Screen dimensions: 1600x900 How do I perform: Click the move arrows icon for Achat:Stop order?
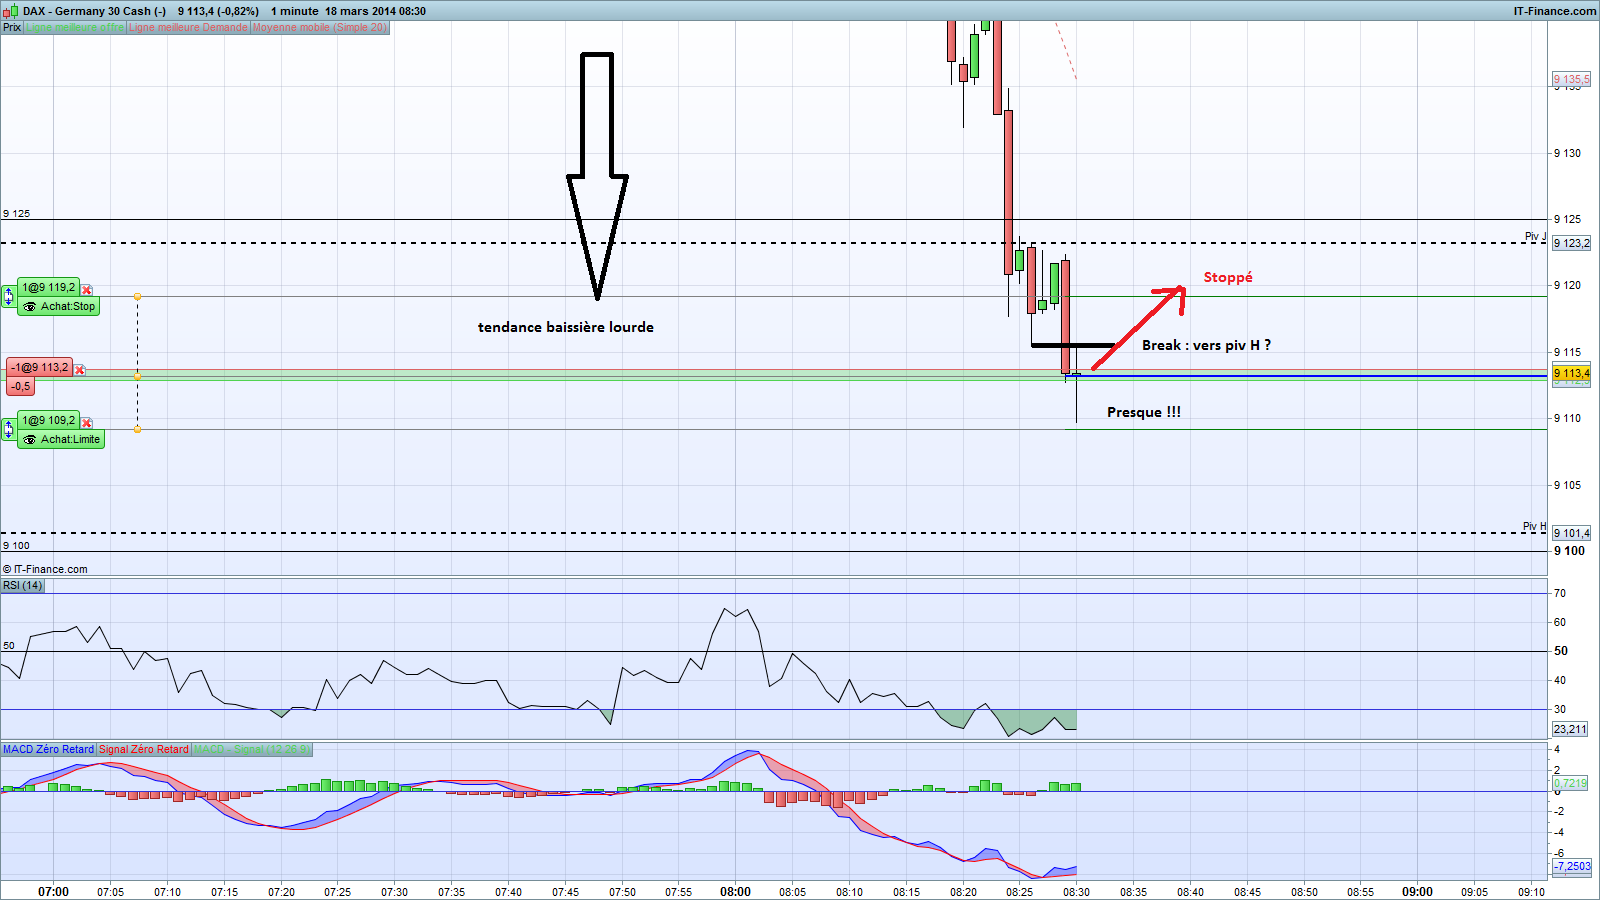(8, 296)
